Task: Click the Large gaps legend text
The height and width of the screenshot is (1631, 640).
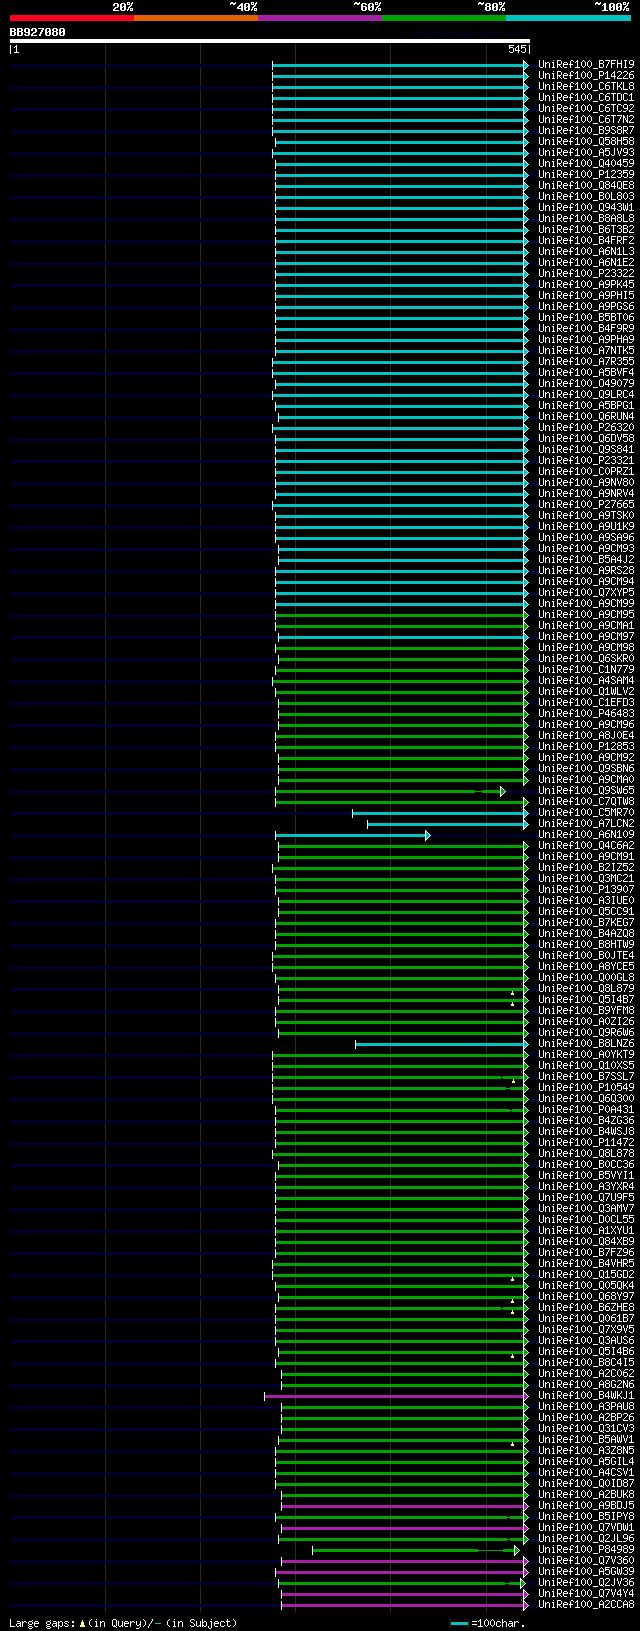Action: [x=123, y=1623]
